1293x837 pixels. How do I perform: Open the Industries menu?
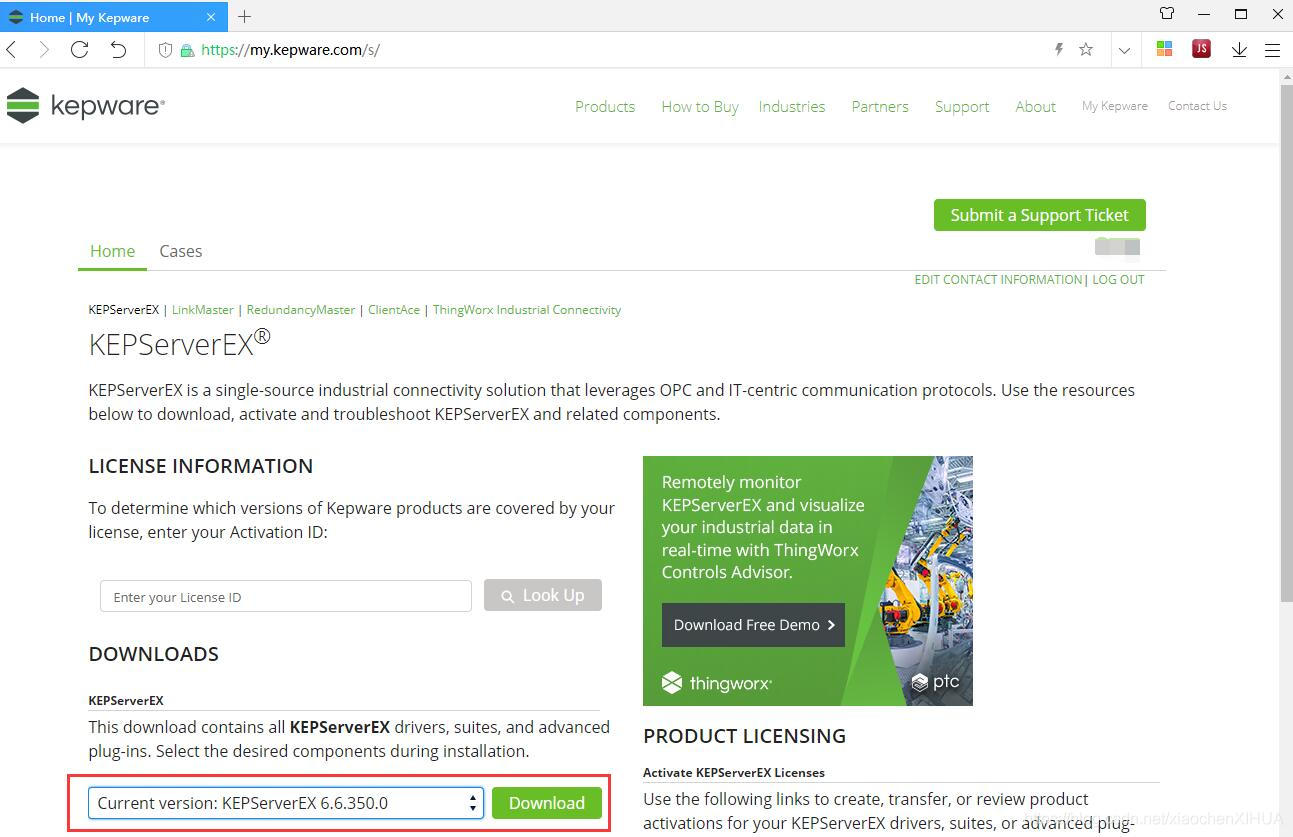tap(792, 106)
